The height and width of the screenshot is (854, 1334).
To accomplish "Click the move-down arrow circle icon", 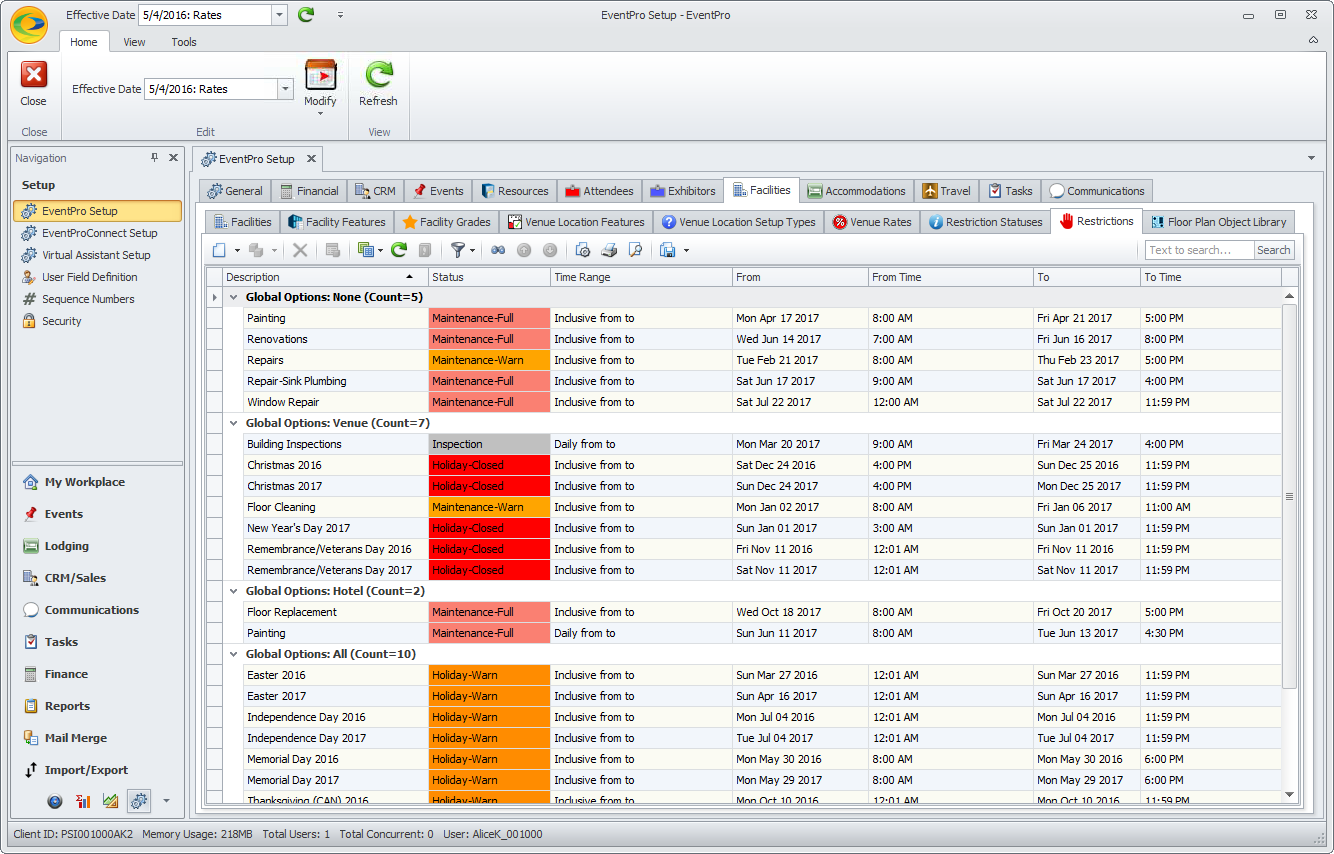I will pyautogui.click(x=549, y=250).
